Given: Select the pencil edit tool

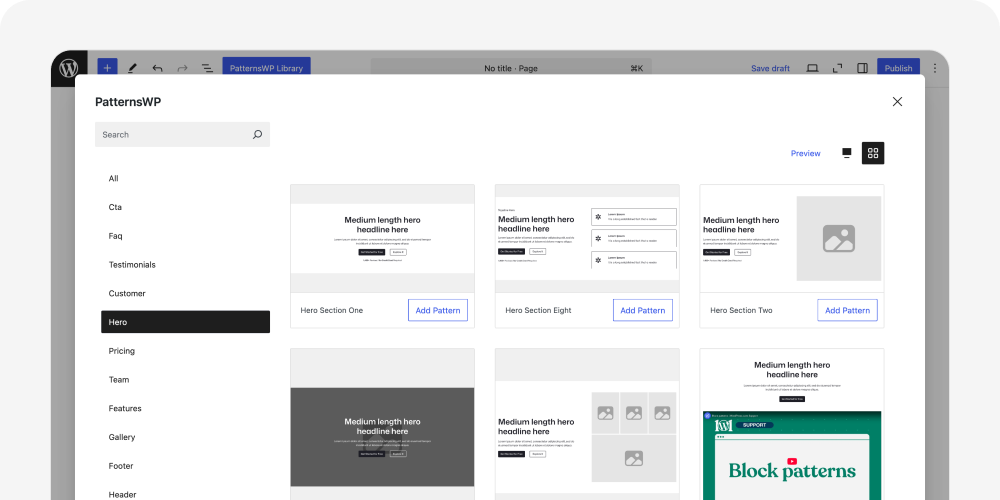Looking at the screenshot, I should tap(133, 68).
